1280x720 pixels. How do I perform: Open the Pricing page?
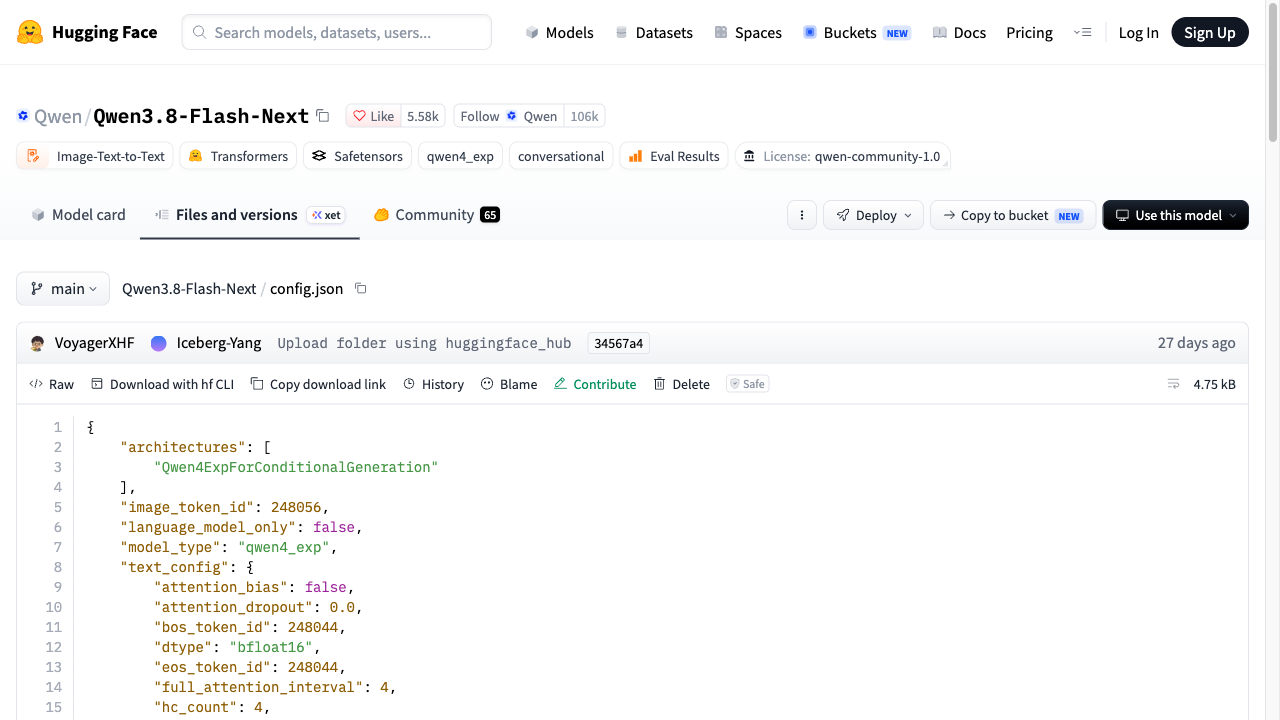(1029, 32)
